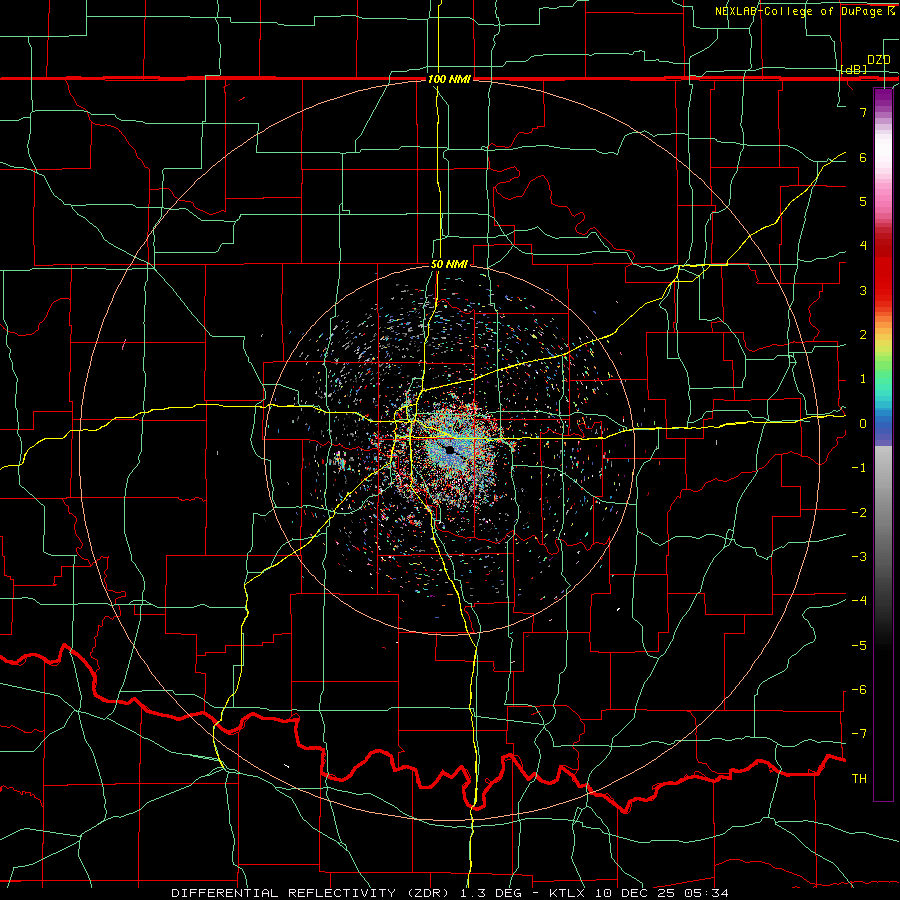This screenshot has width=900, height=900.
Task: Click the -1 tick label on the color scale
Action: [x=859, y=468]
